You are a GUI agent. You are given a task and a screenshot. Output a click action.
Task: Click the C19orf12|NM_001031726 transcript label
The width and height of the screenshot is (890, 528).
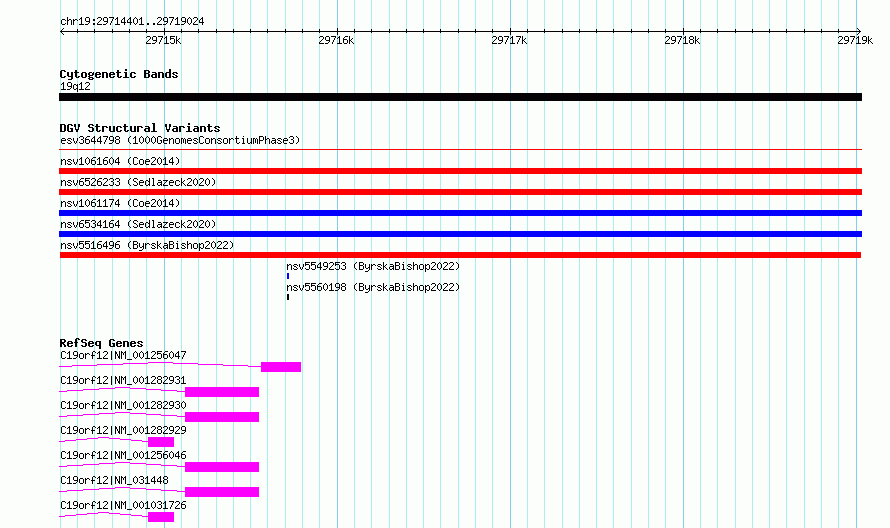pos(123,505)
